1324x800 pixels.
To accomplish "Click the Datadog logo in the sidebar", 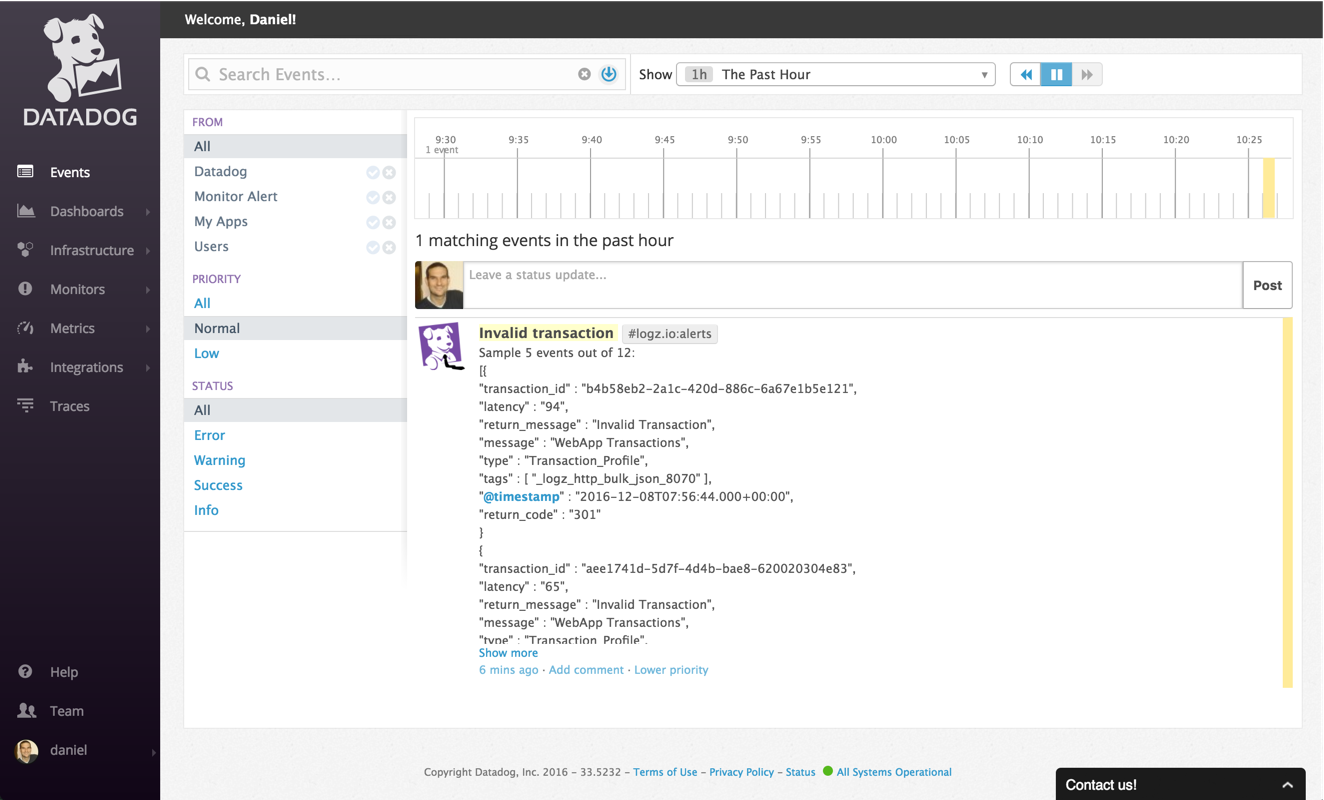I will [80, 70].
